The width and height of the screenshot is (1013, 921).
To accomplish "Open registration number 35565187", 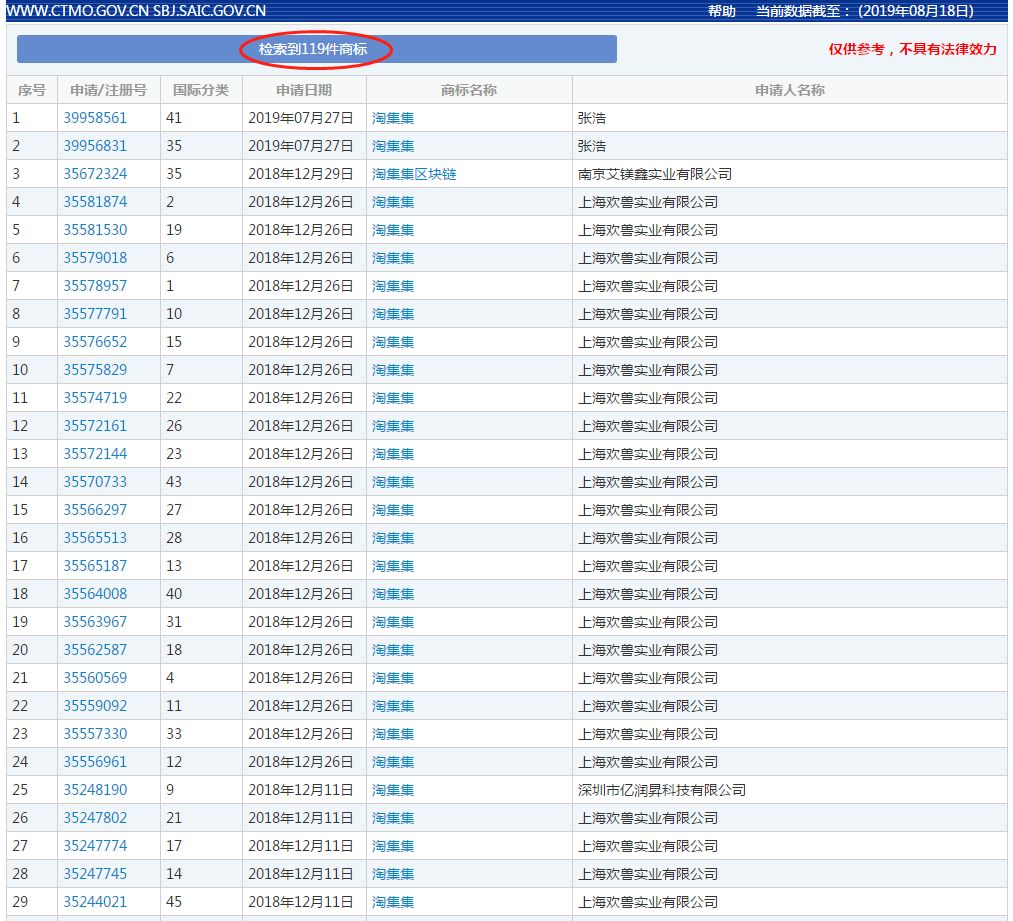I will click(95, 566).
